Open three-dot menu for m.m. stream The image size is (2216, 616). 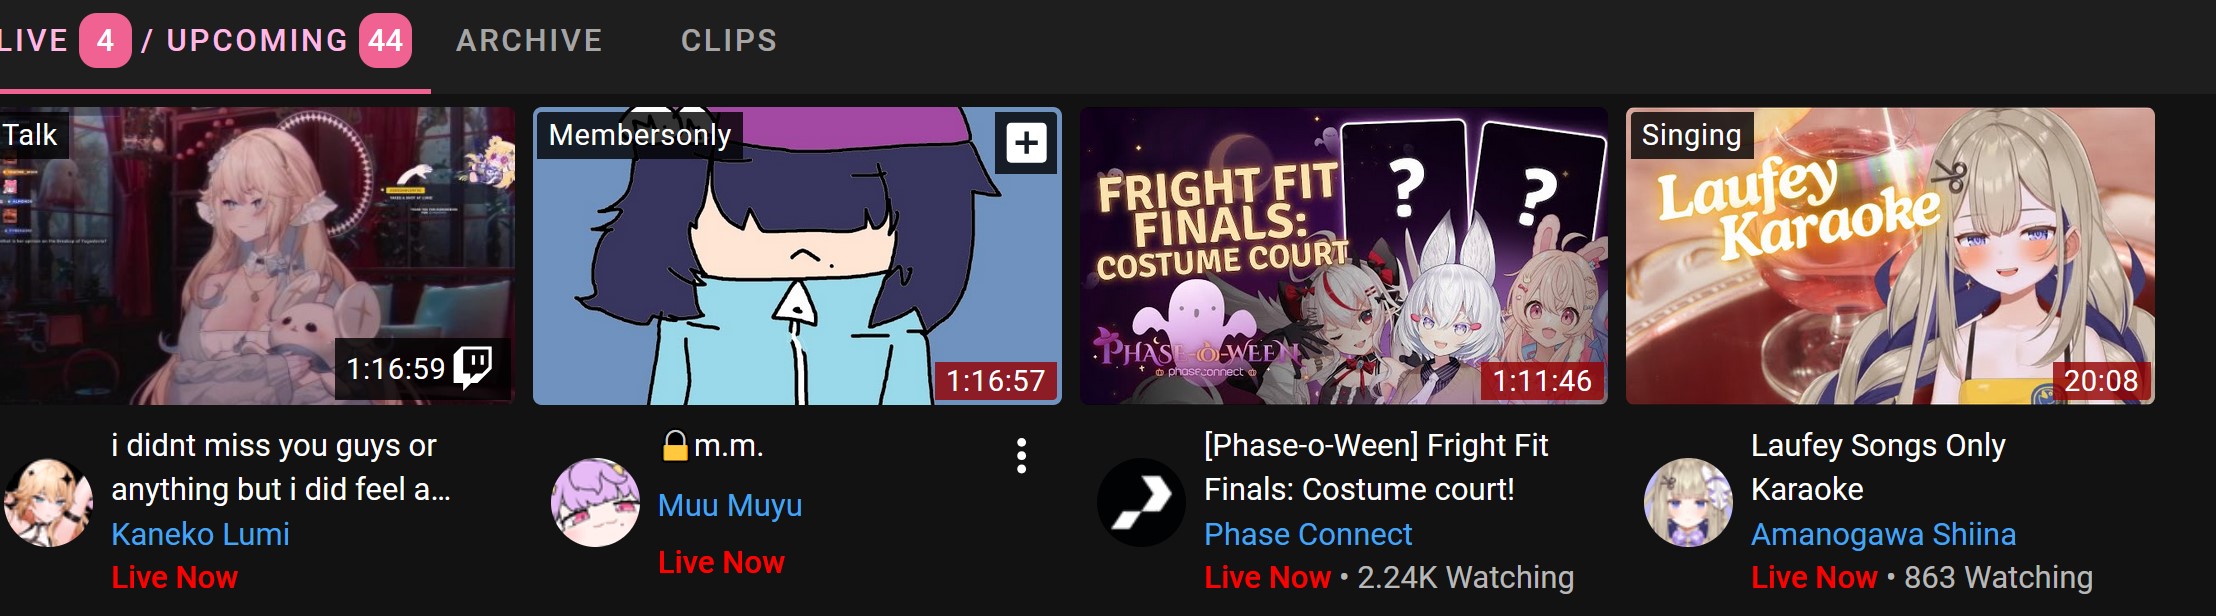tap(1021, 456)
